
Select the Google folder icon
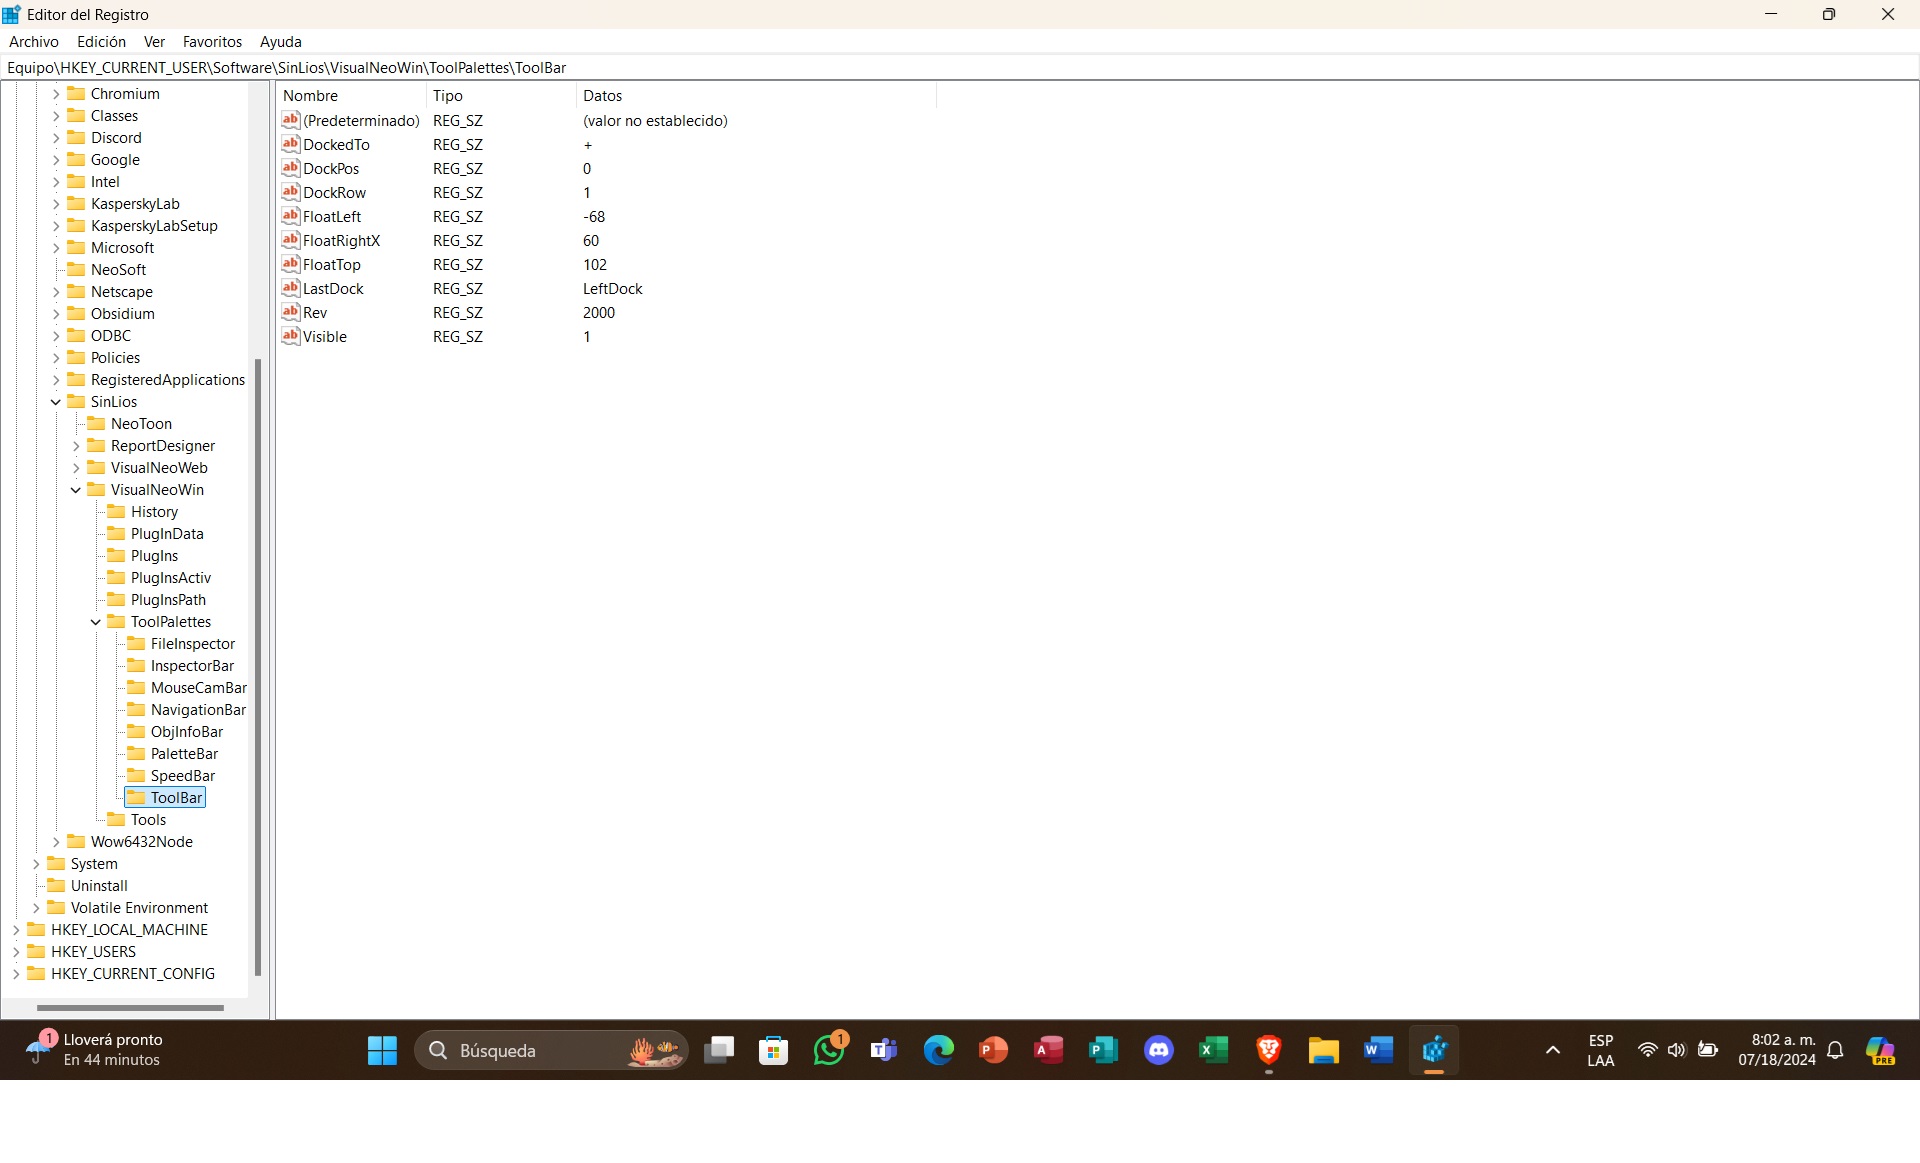(76, 160)
